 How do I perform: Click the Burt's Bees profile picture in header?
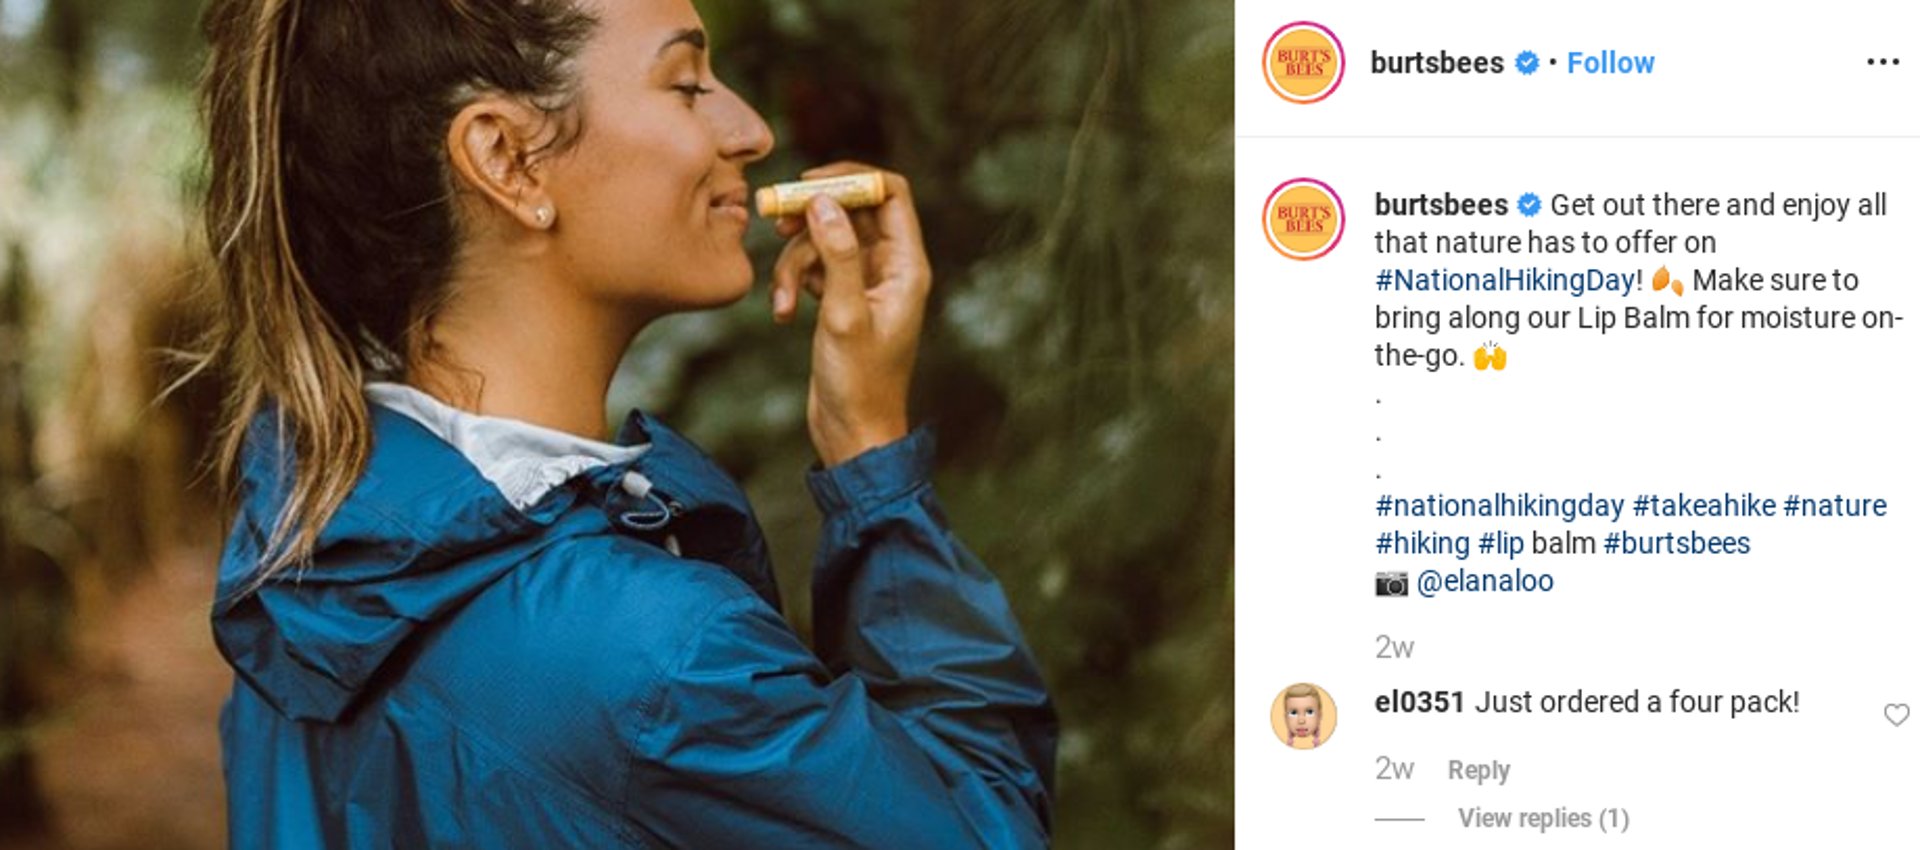coord(1303,62)
